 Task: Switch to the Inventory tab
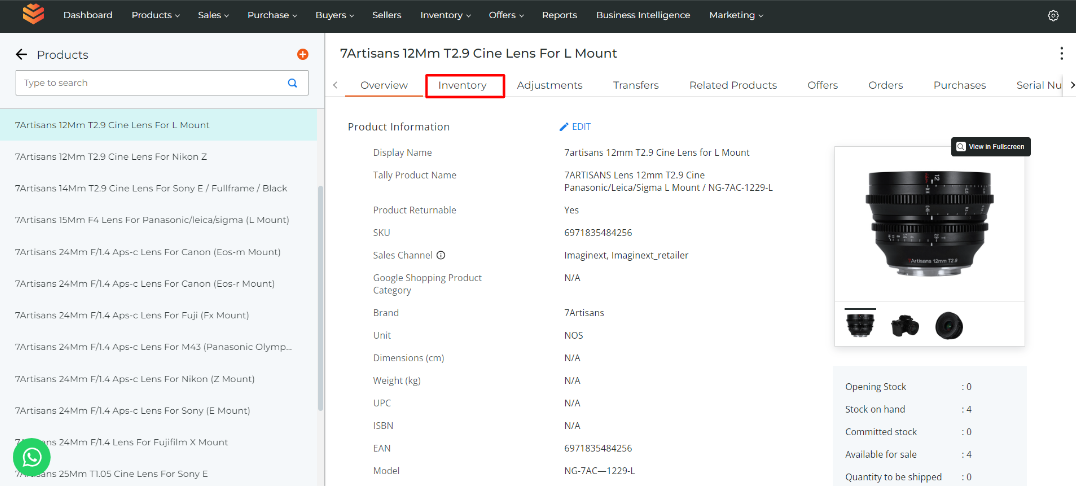tap(463, 86)
